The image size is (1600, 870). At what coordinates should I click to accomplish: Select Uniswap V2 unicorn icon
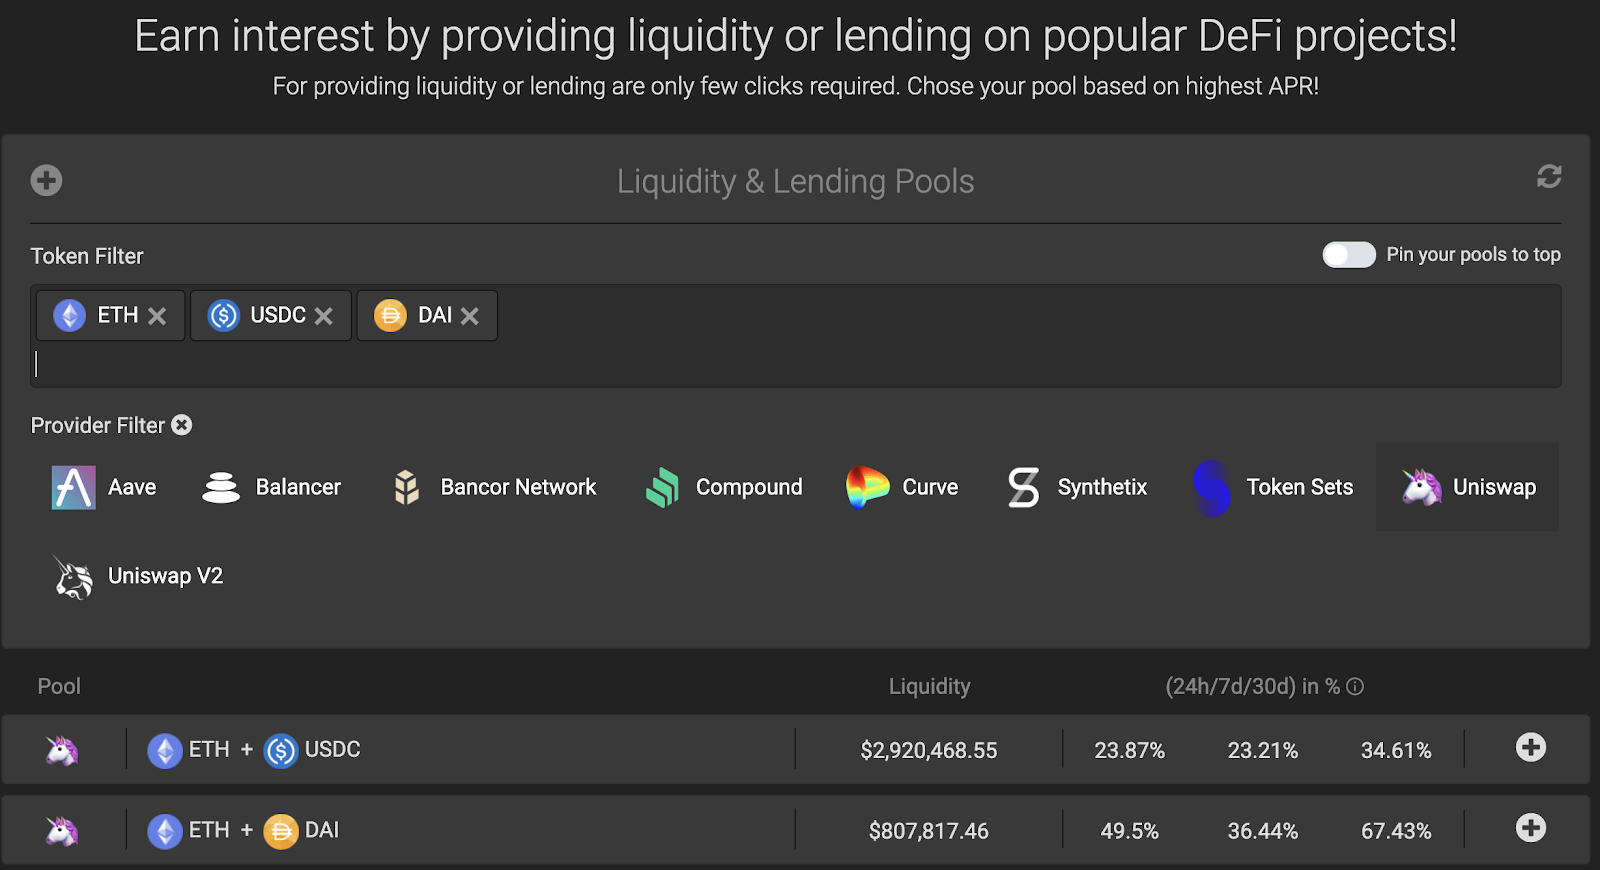74,577
